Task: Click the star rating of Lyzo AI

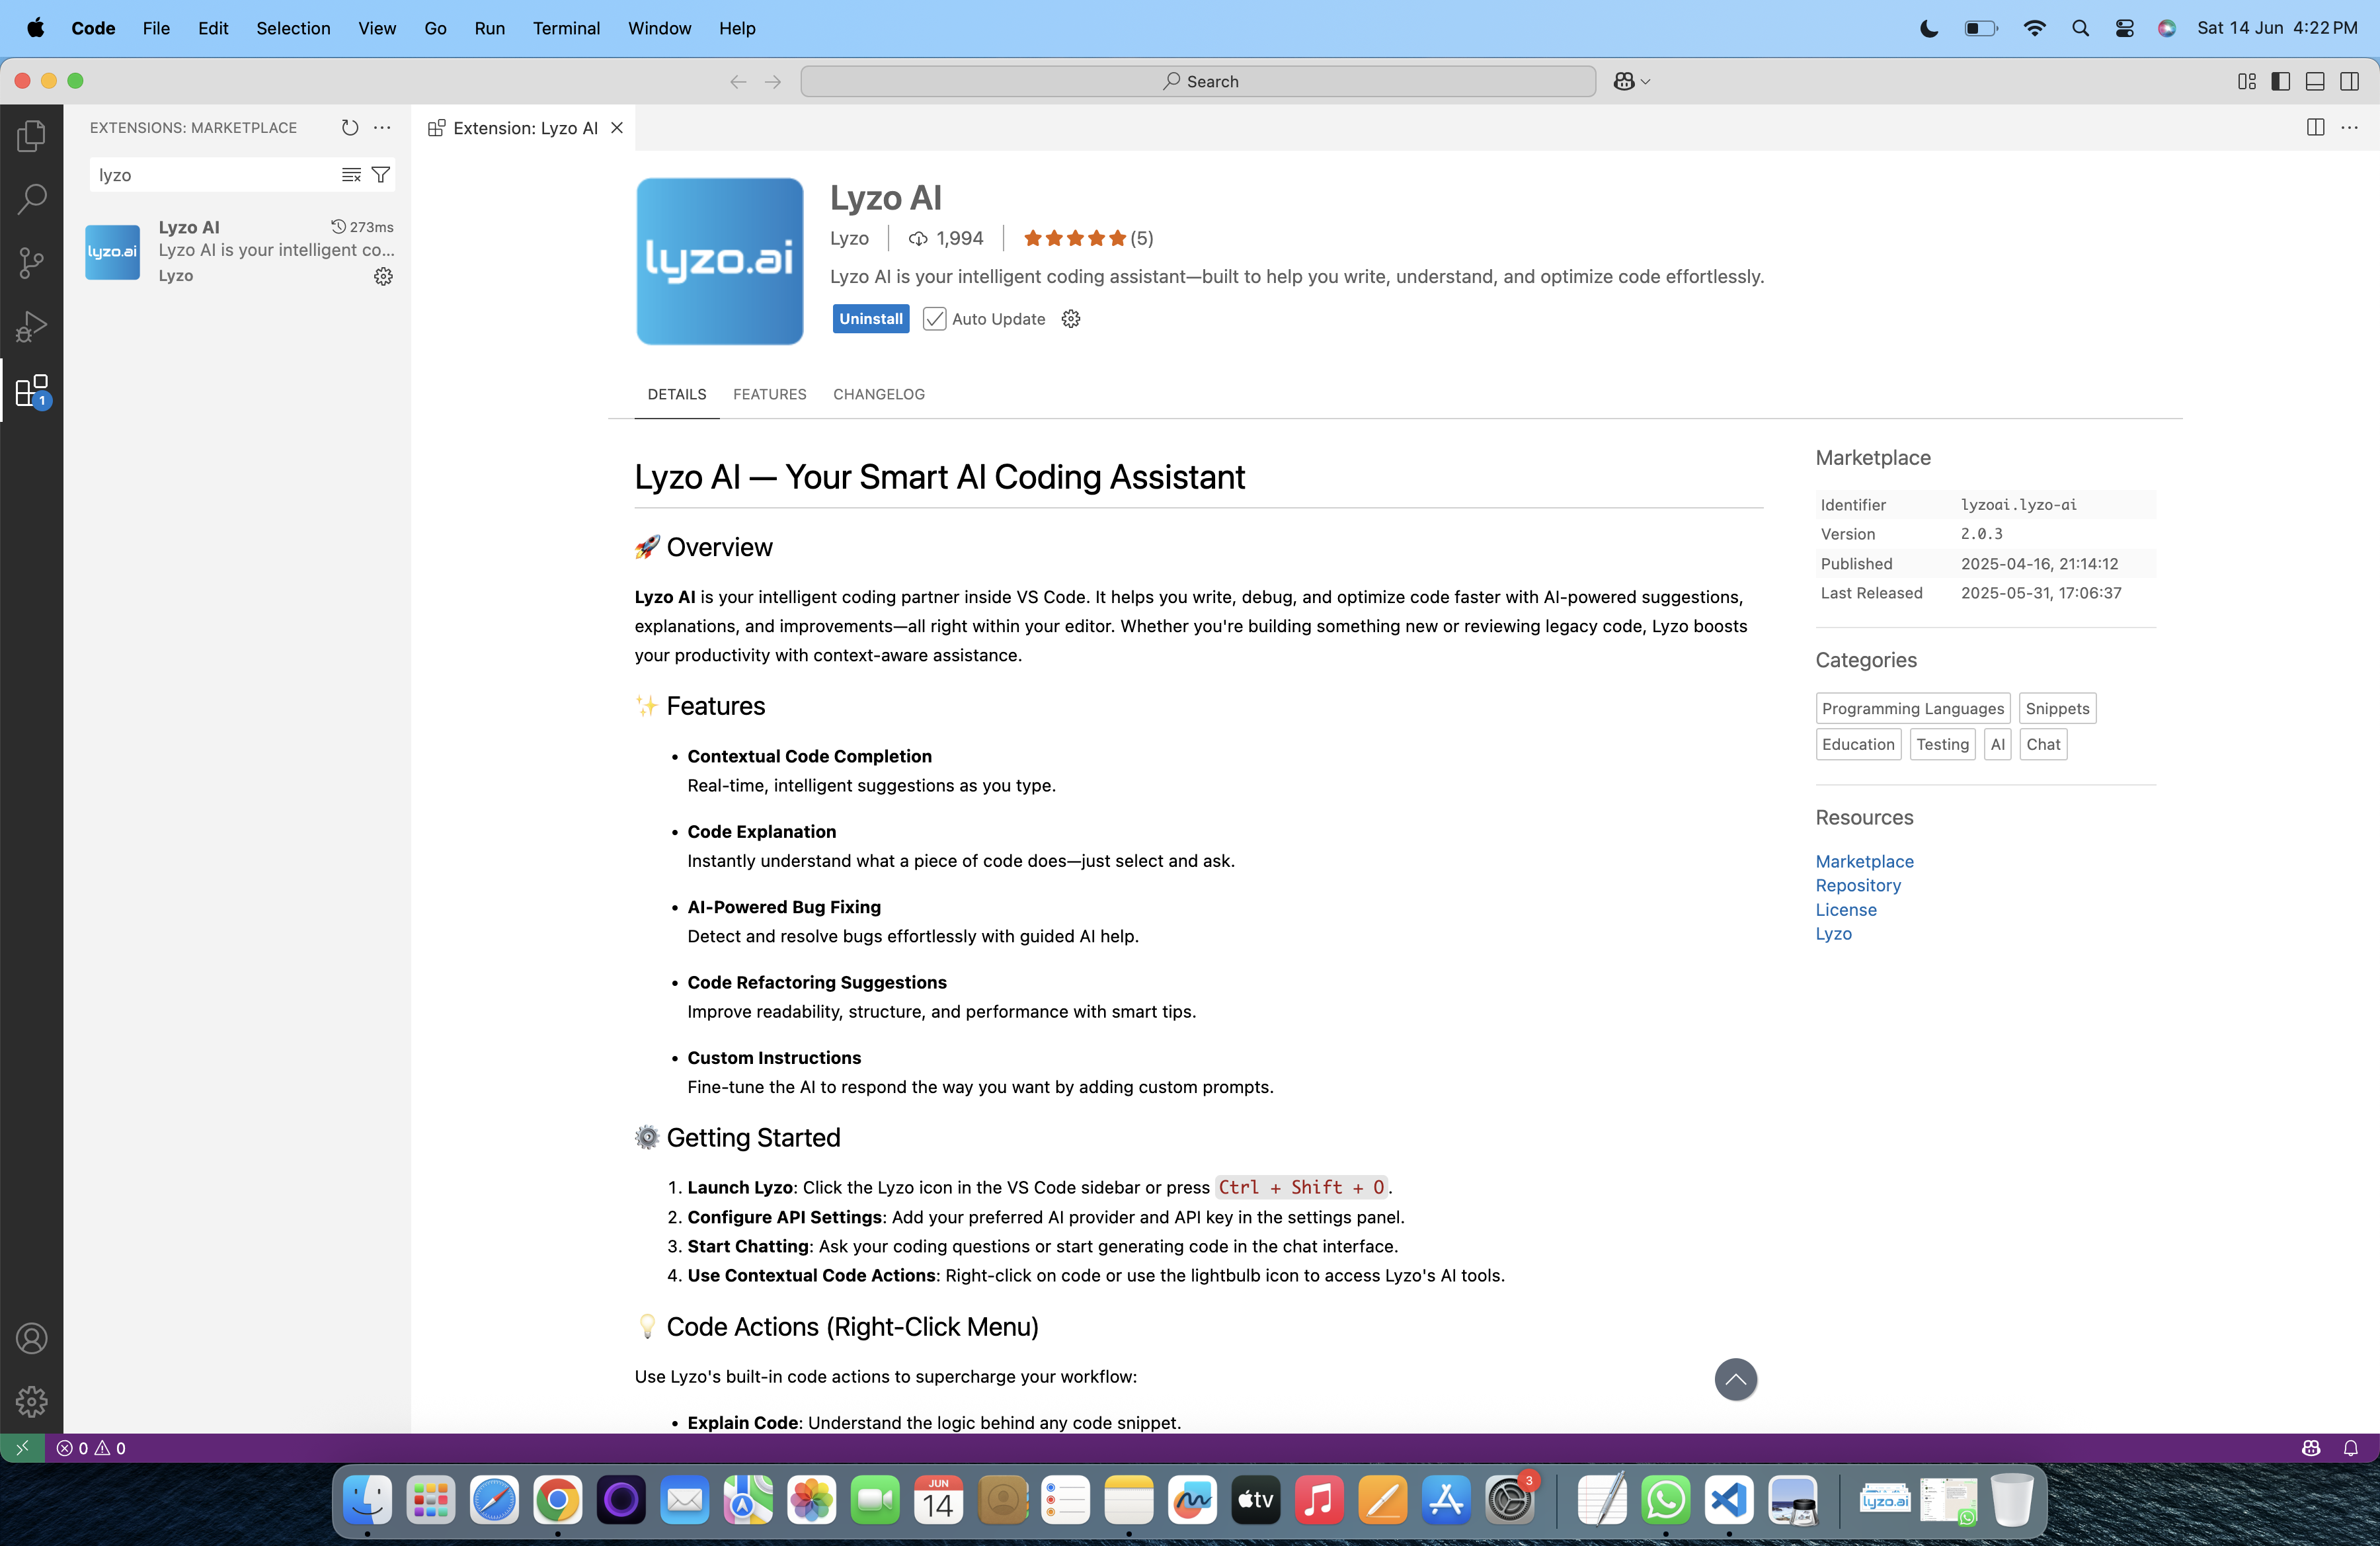Action: click(1087, 238)
